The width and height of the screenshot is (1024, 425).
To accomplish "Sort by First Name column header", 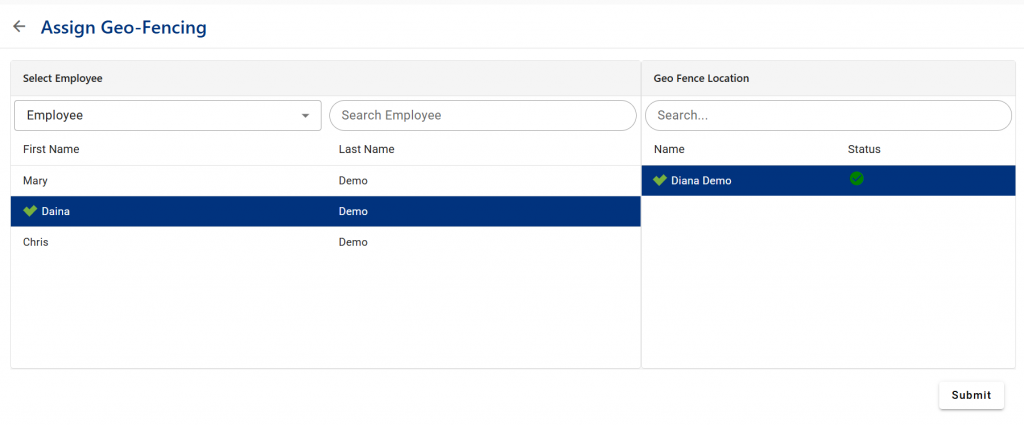I will tap(51, 150).
